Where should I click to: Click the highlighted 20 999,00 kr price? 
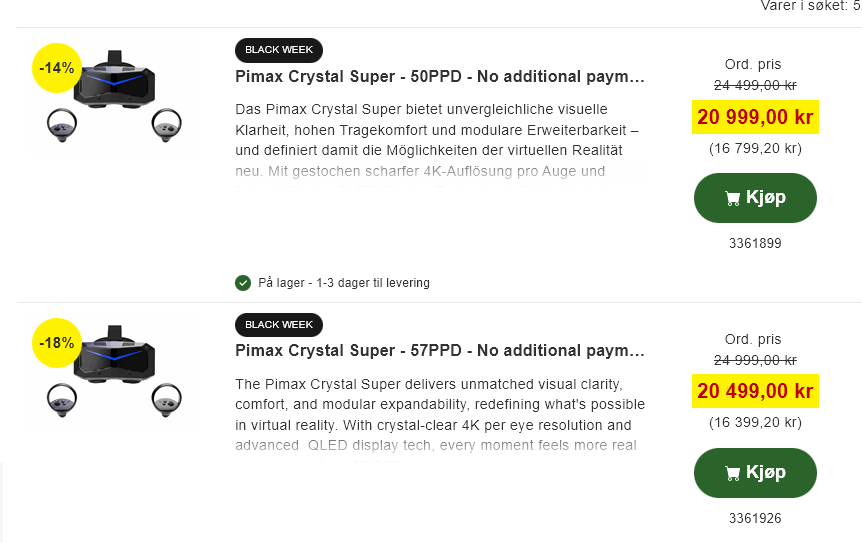pyautogui.click(x=755, y=117)
